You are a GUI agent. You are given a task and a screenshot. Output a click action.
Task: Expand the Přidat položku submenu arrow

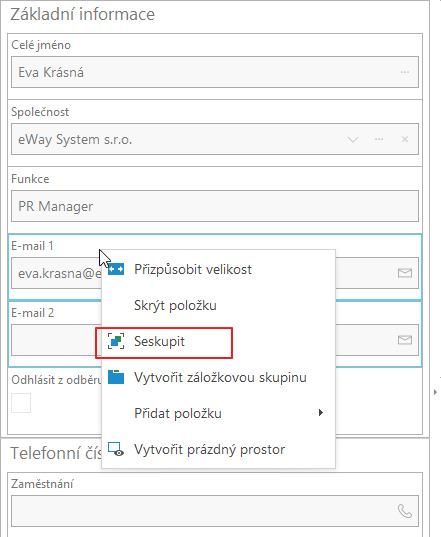(x=321, y=413)
